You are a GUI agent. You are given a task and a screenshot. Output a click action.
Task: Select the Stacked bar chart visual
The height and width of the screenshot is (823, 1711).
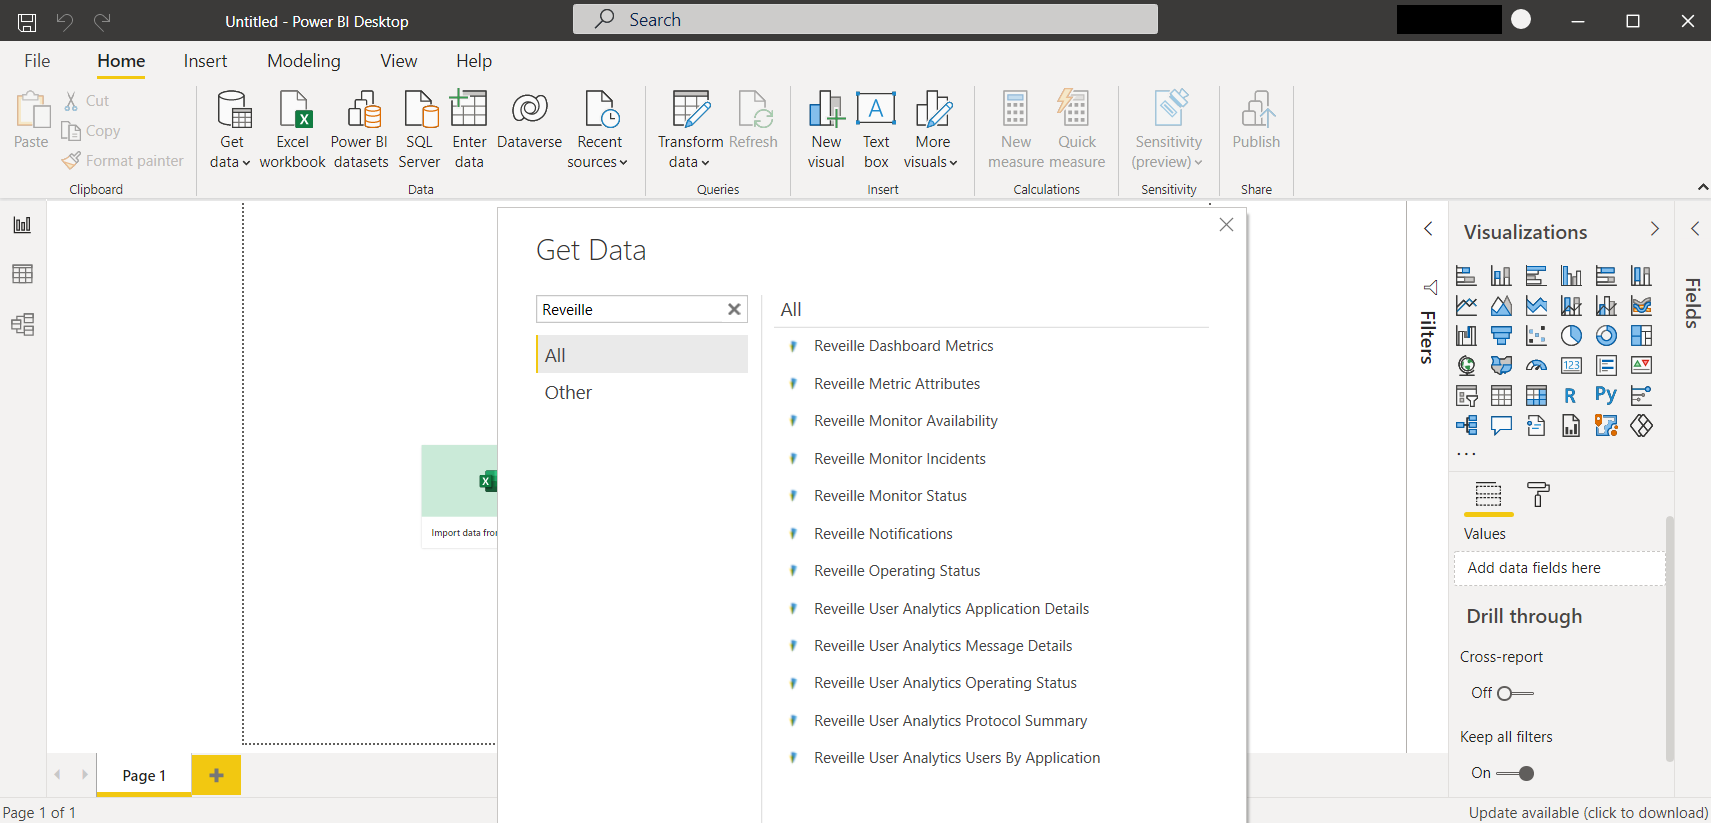pyautogui.click(x=1466, y=276)
